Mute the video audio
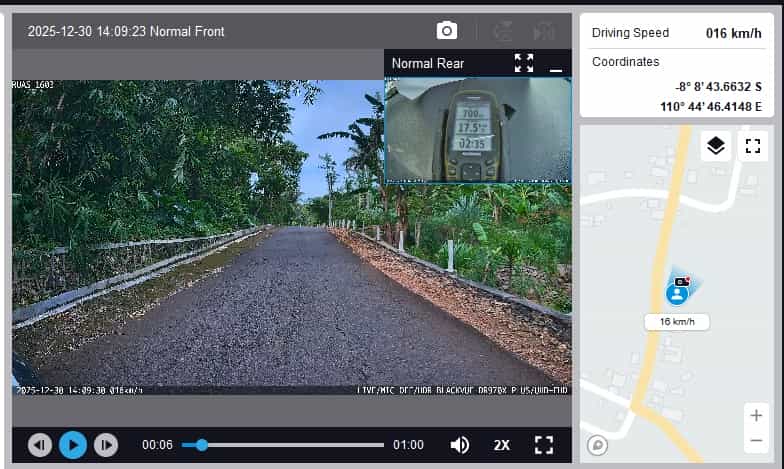 [460, 445]
